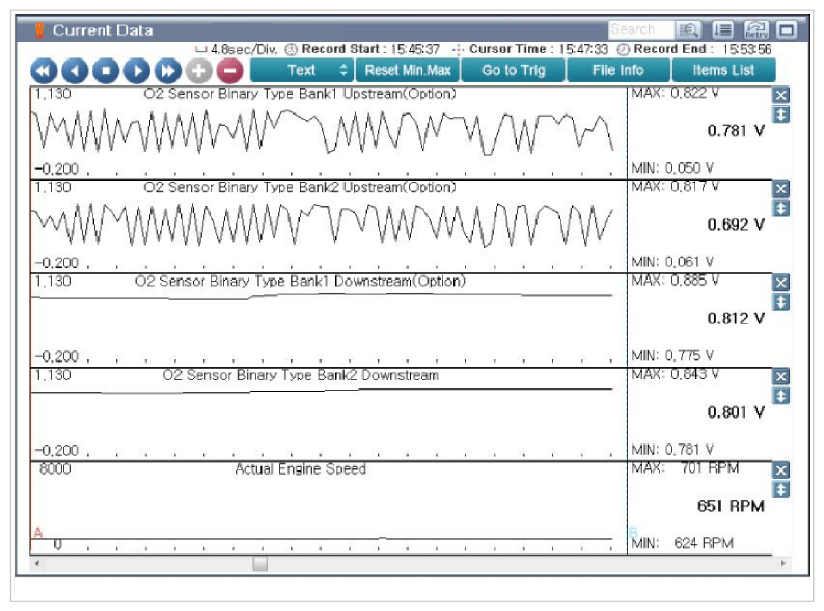
Task: Click the Search input field
Action: point(641,29)
